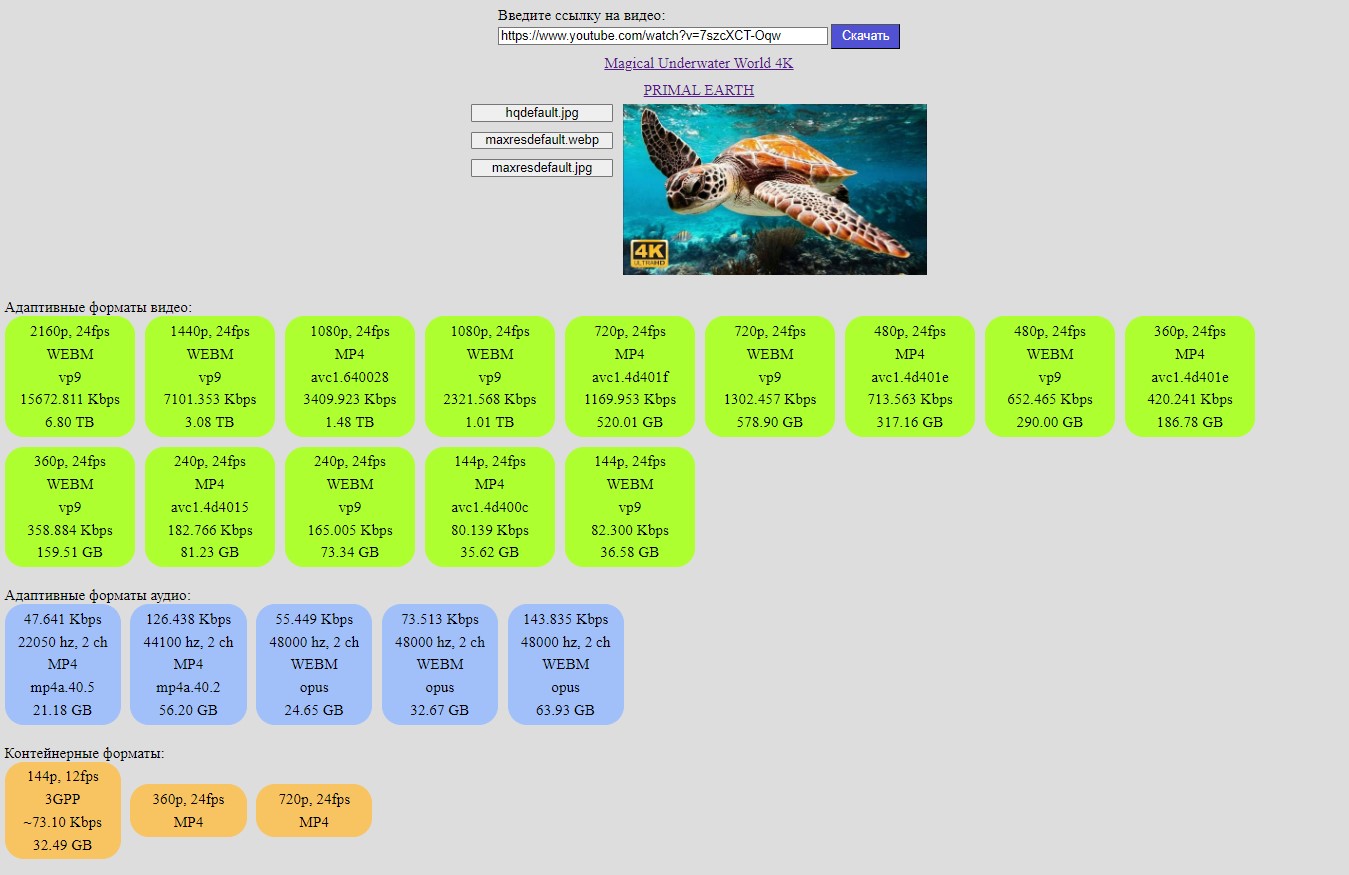Select 360p 24fps MP4 container format
This screenshot has height=875, width=1349.
[189, 811]
